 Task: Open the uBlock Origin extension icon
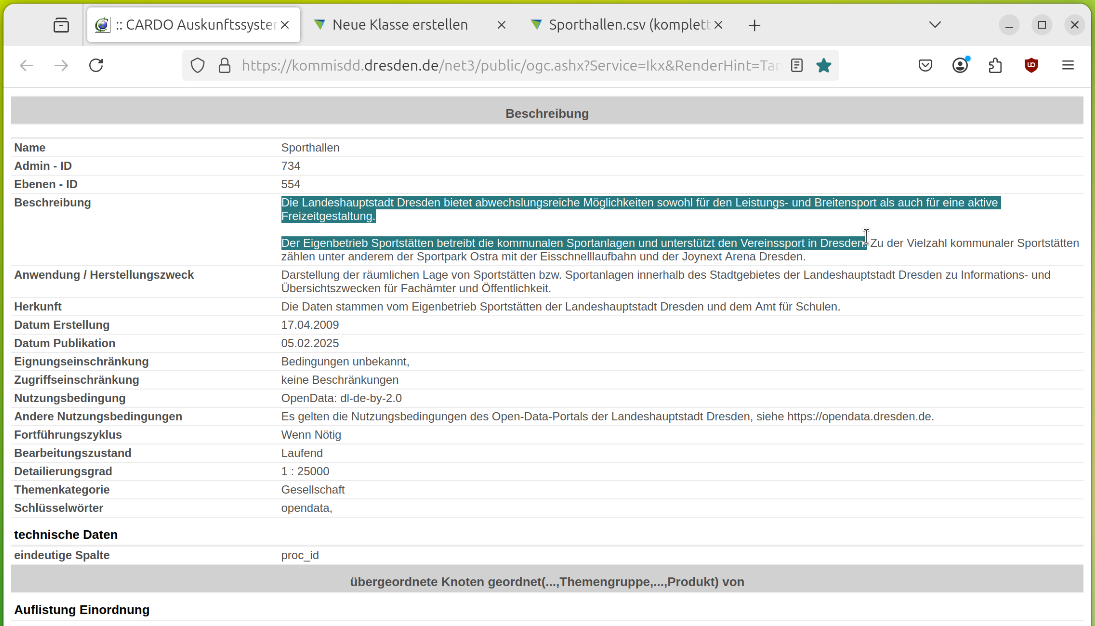pyautogui.click(x=1031, y=66)
